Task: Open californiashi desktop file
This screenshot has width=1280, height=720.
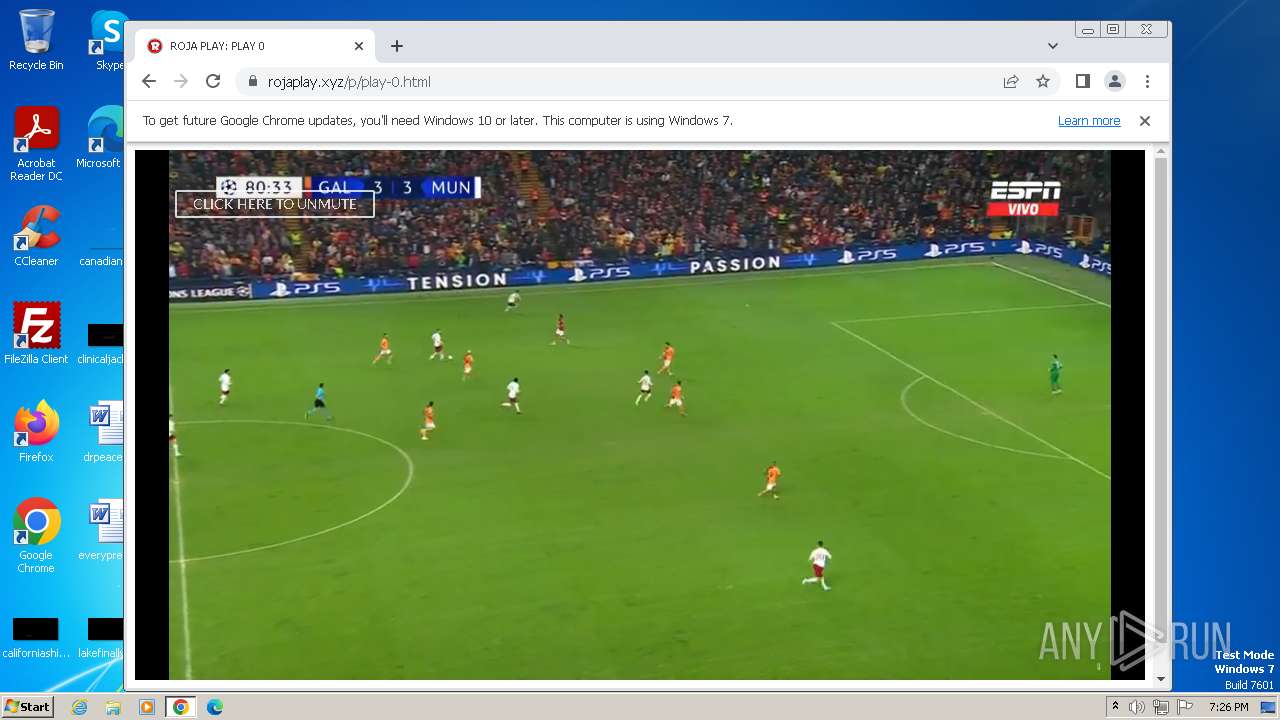Action: coord(36,638)
